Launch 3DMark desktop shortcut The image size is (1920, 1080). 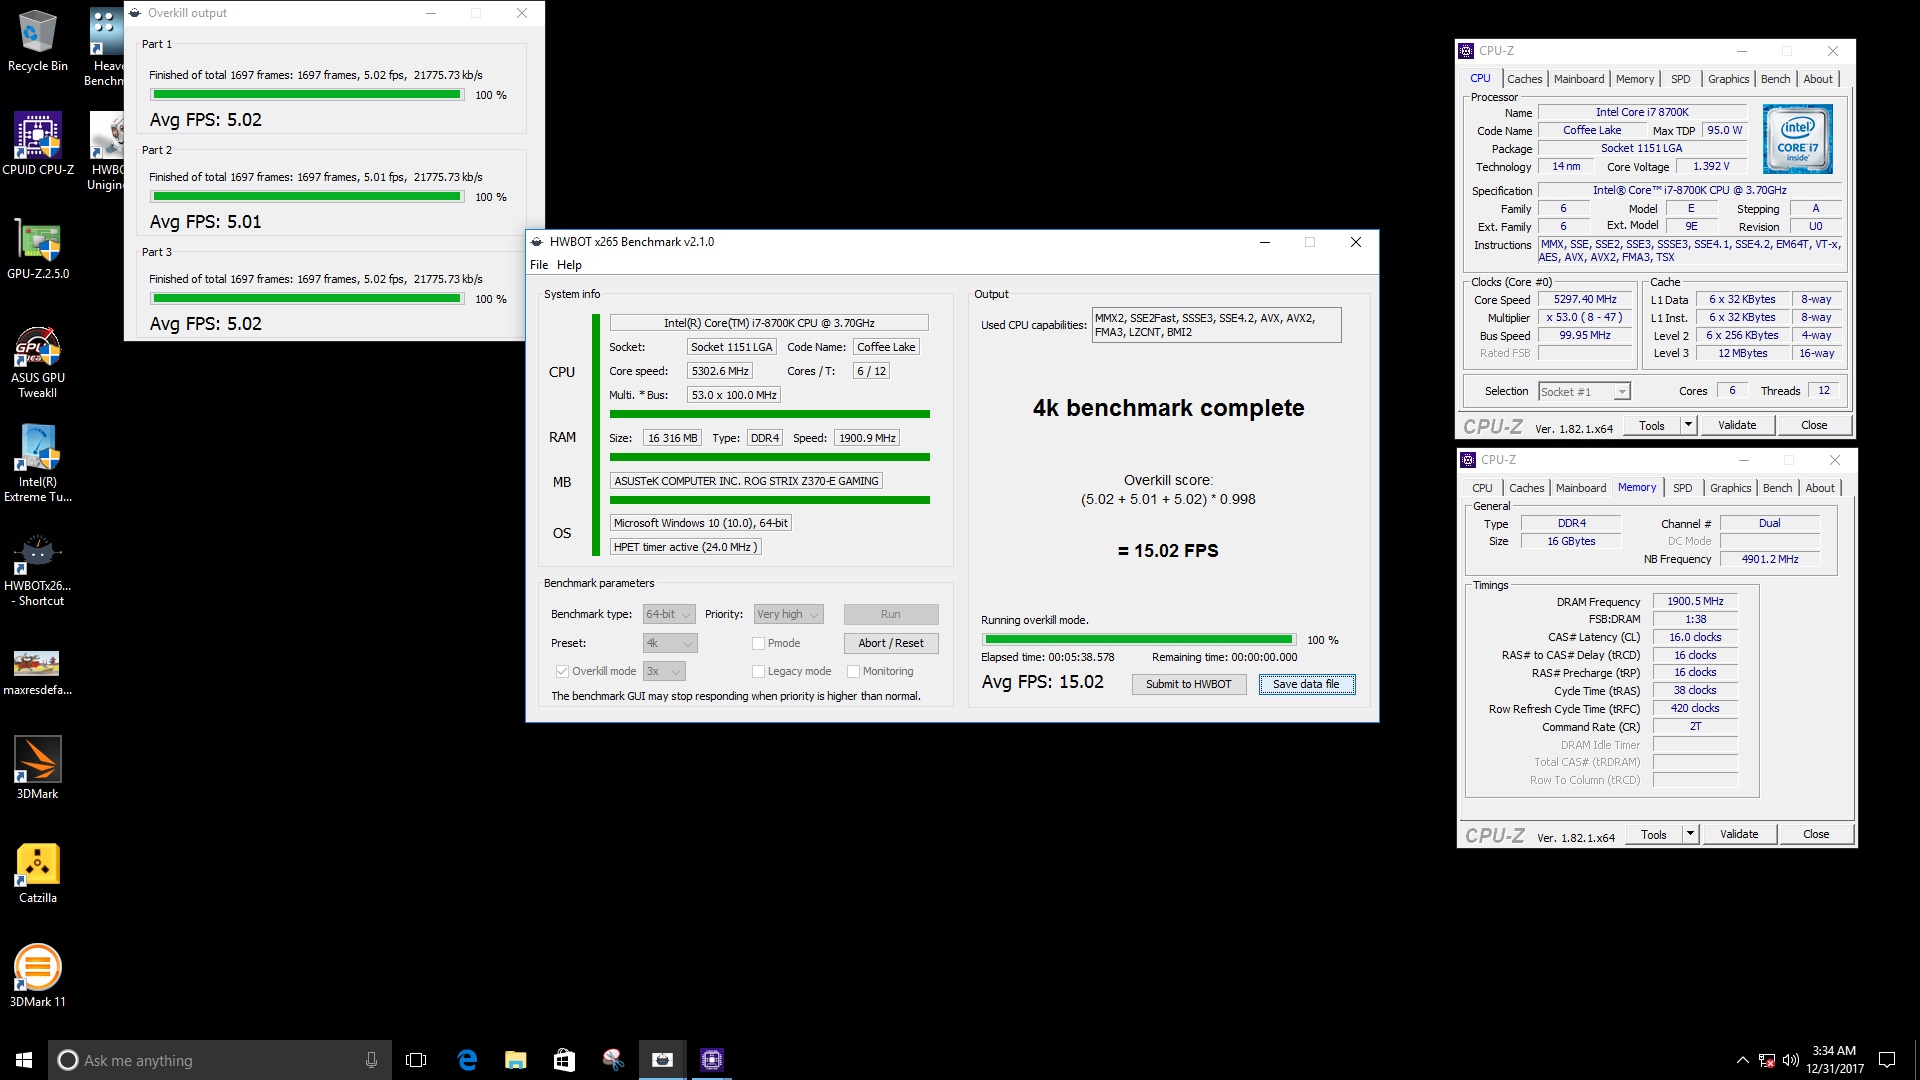point(38,768)
